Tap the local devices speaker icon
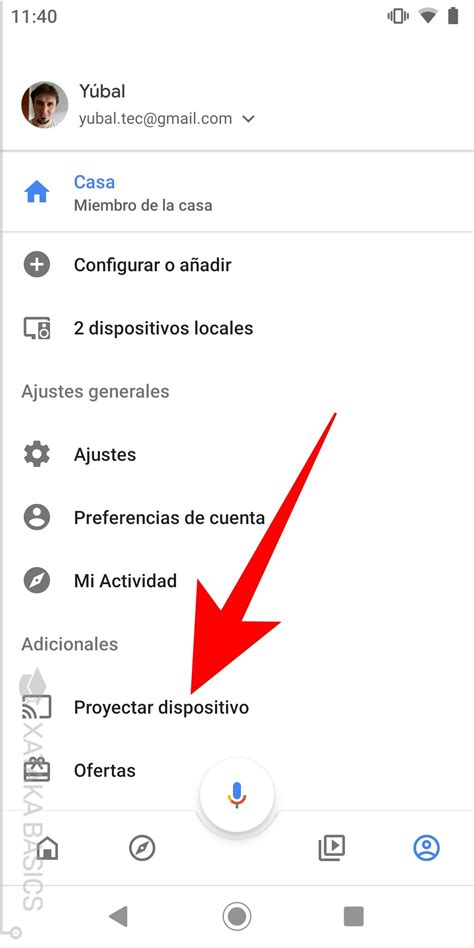 pos(37,328)
